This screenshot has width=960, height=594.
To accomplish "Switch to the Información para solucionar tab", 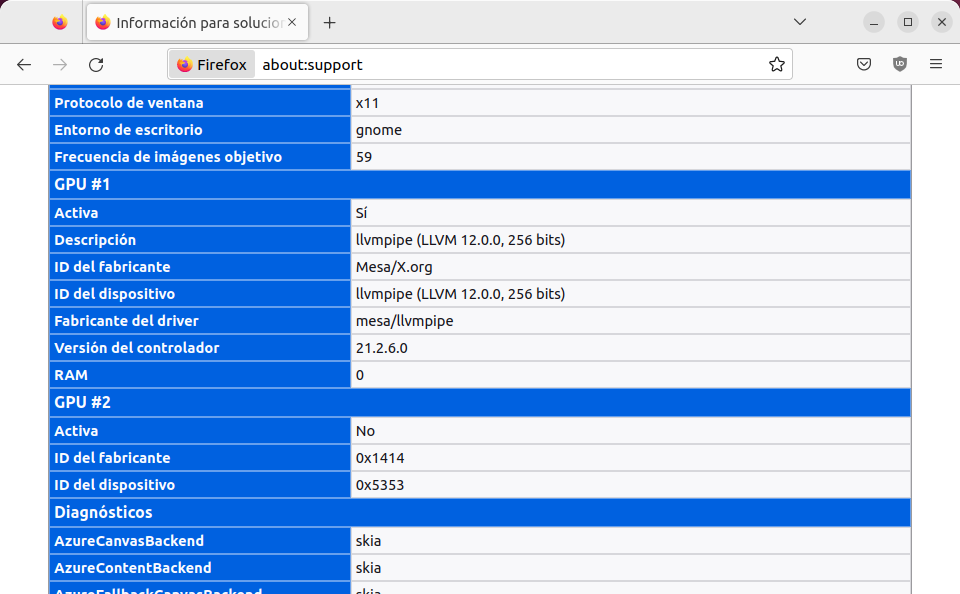I will 190,22.
